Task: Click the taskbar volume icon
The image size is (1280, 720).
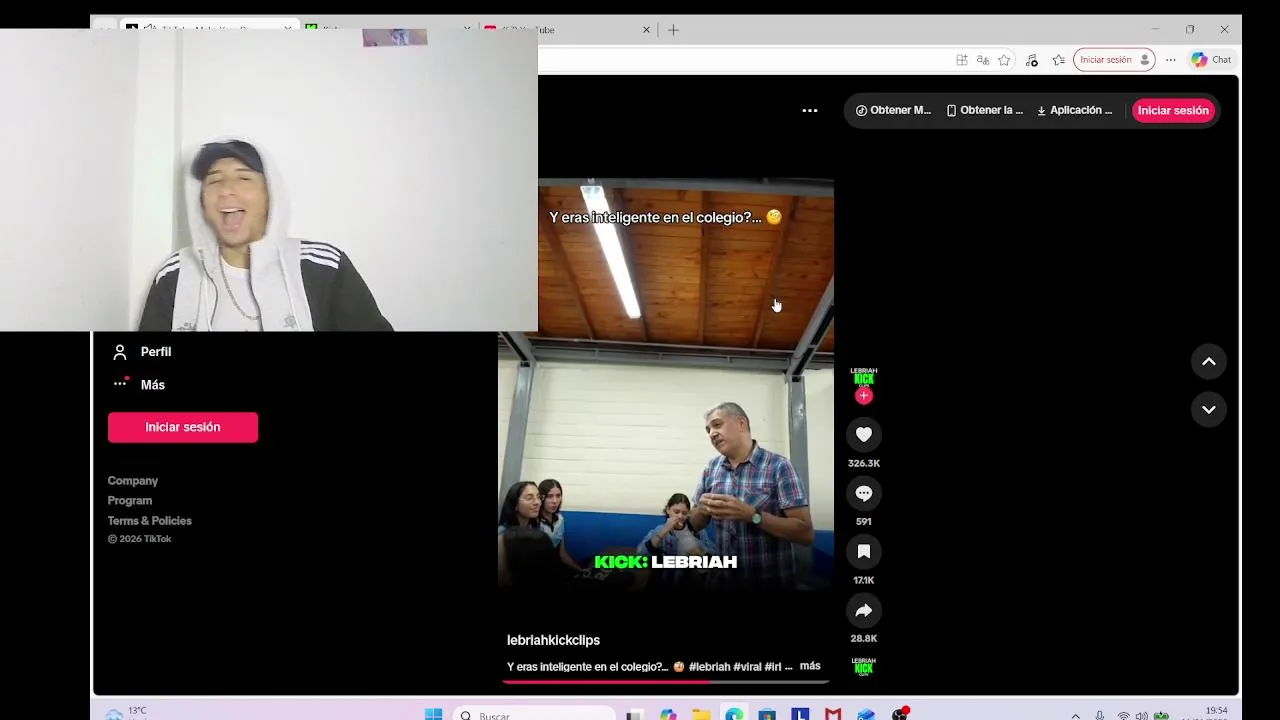Action: (1141, 715)
